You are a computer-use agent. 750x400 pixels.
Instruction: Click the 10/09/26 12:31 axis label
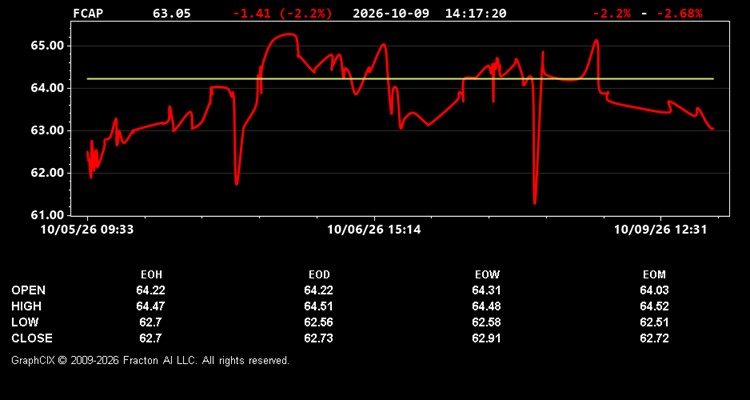661,230
